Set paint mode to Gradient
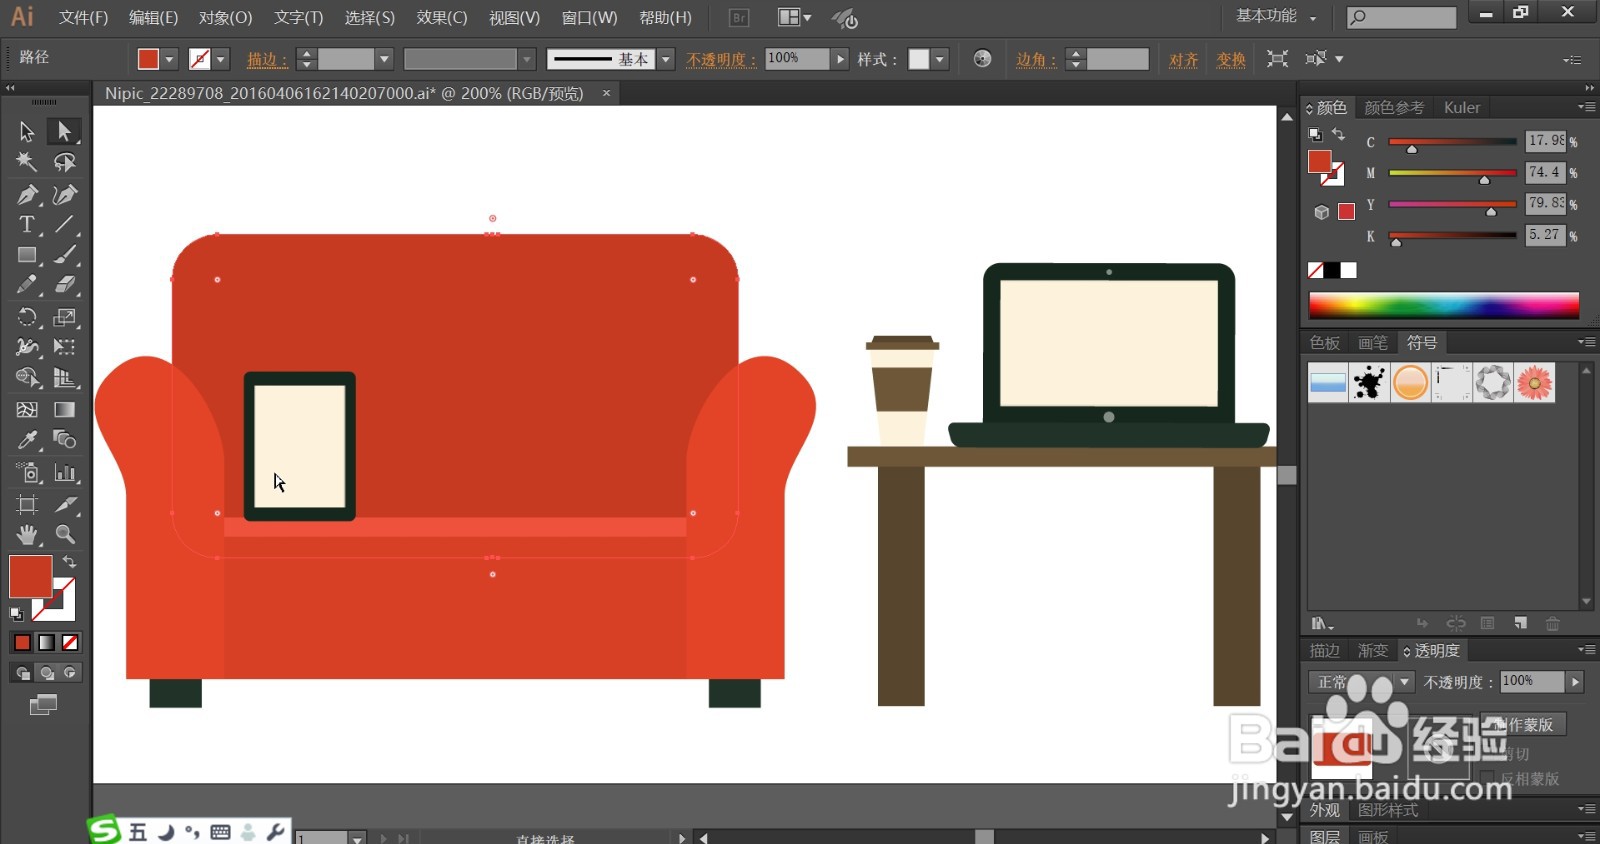1600x844 pixels. coord(46,642)
